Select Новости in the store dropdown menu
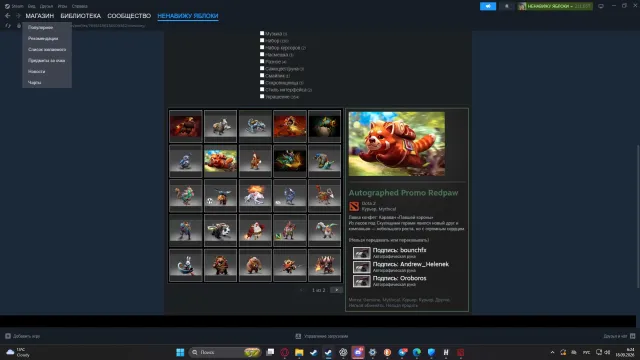Image resolution: width=640 pixels, height=360 pixels. [37, 71]
